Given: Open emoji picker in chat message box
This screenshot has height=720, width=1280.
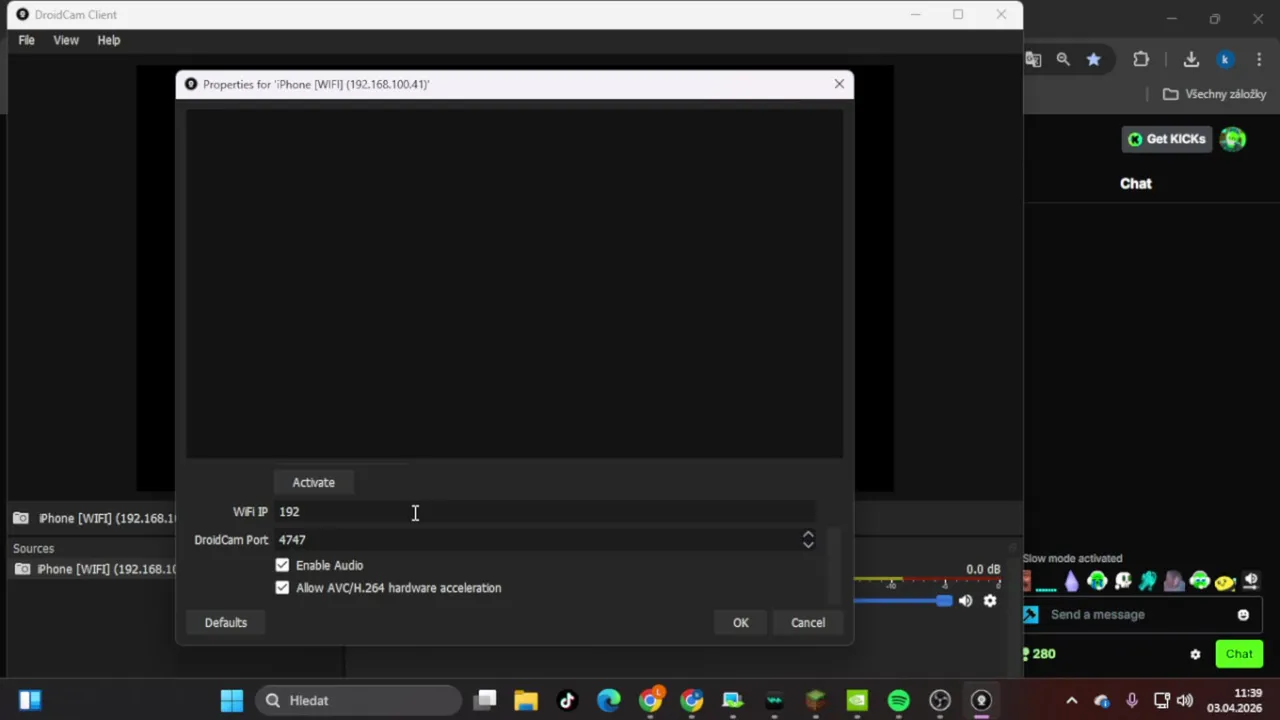Looking at the screenshot, I should click(x=1243, y=615).
